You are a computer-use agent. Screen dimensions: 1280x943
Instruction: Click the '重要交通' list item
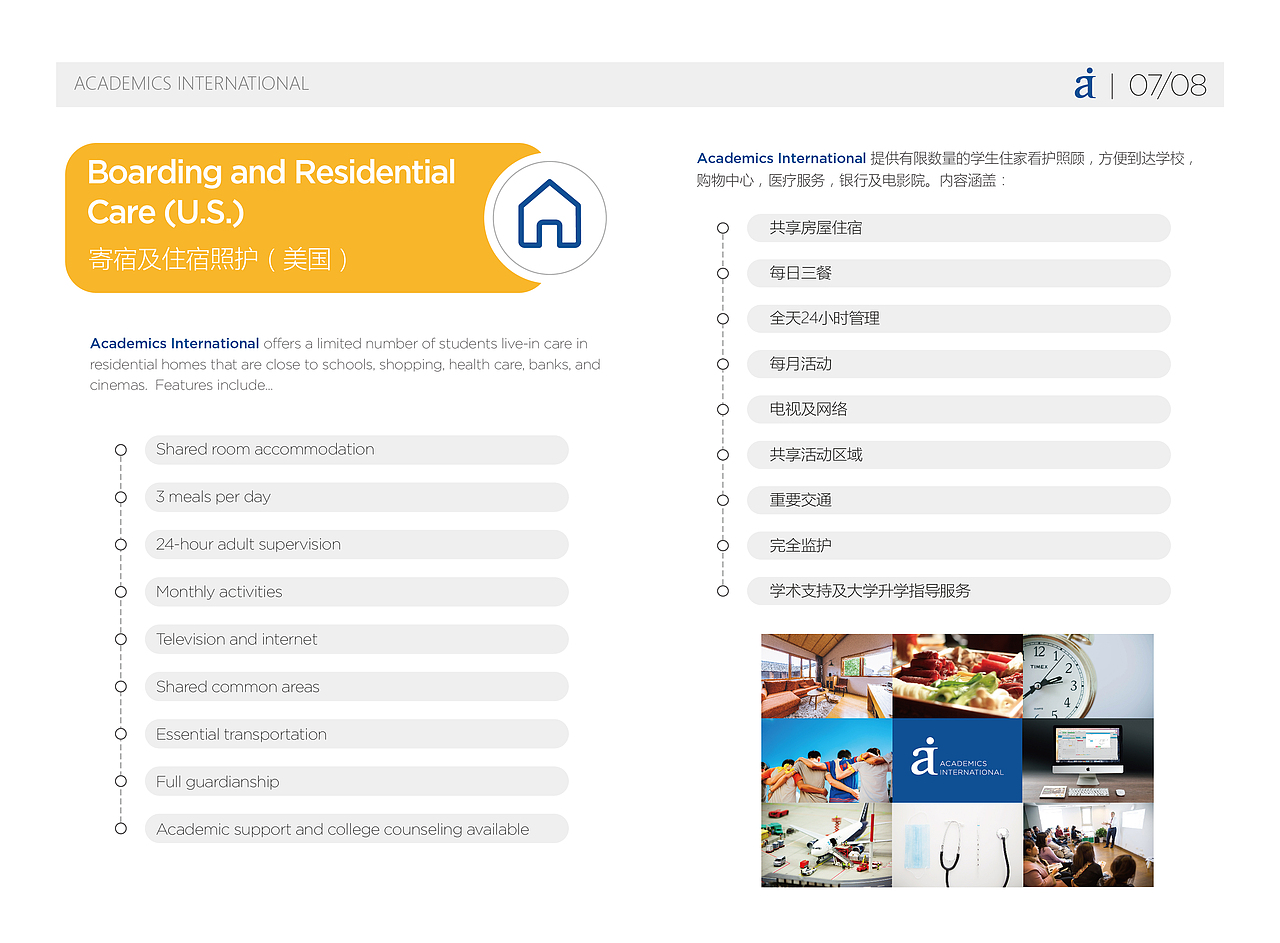(959, 500)
